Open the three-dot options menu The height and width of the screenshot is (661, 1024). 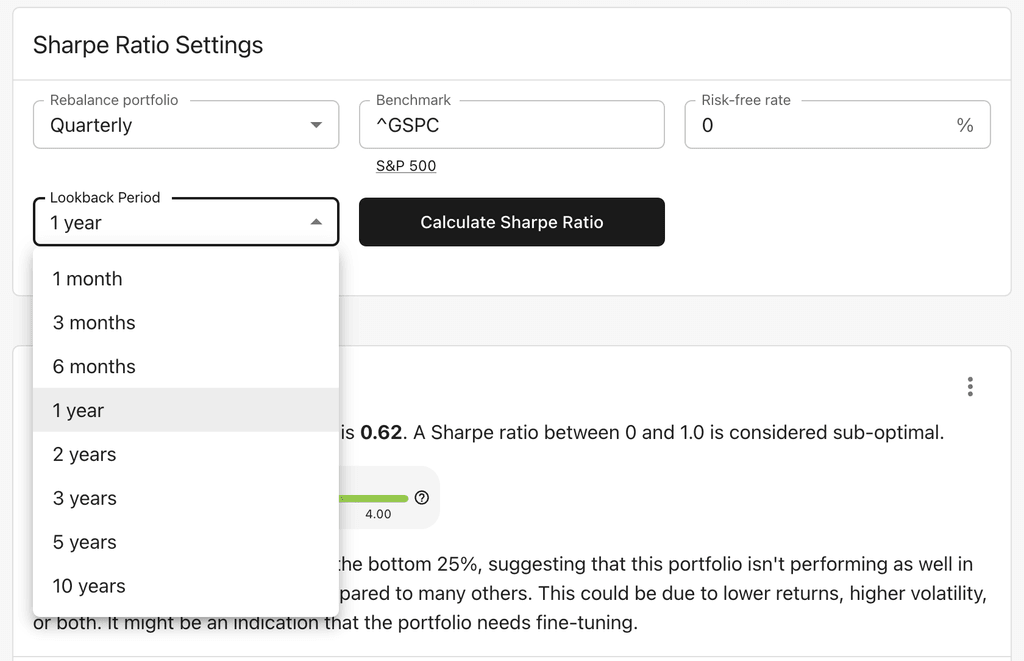click(x=970, y=387)
